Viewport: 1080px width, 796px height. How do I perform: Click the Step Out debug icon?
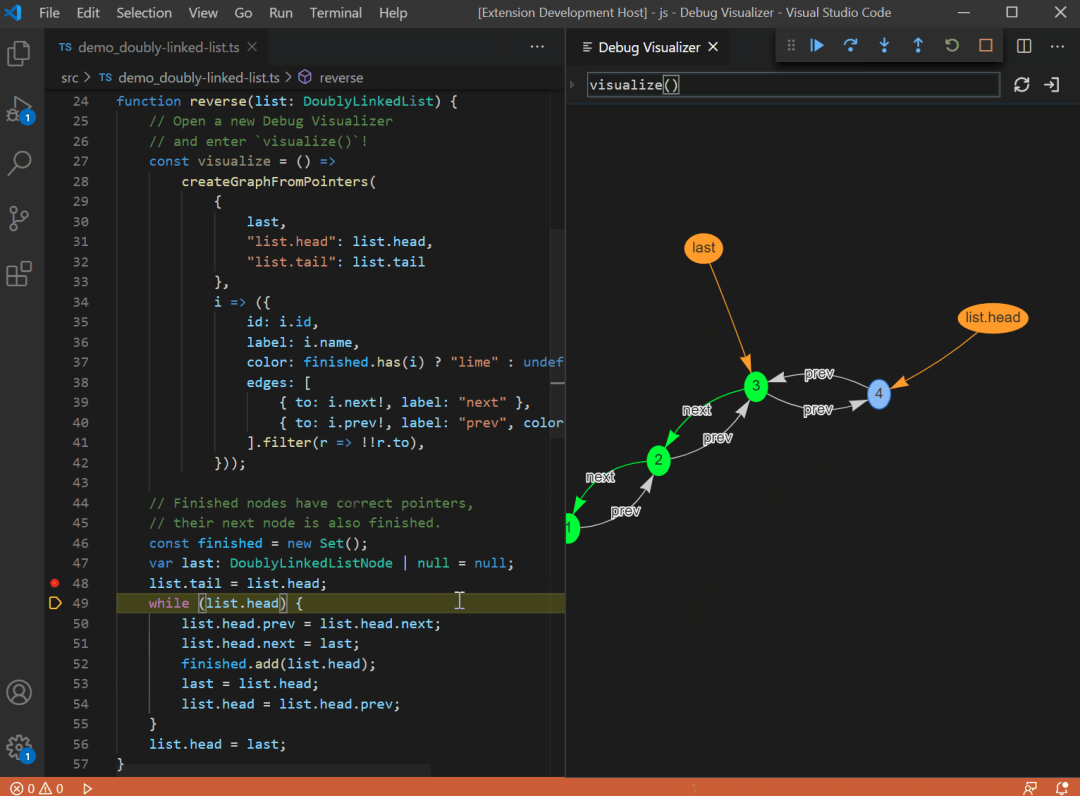[918, 45]
